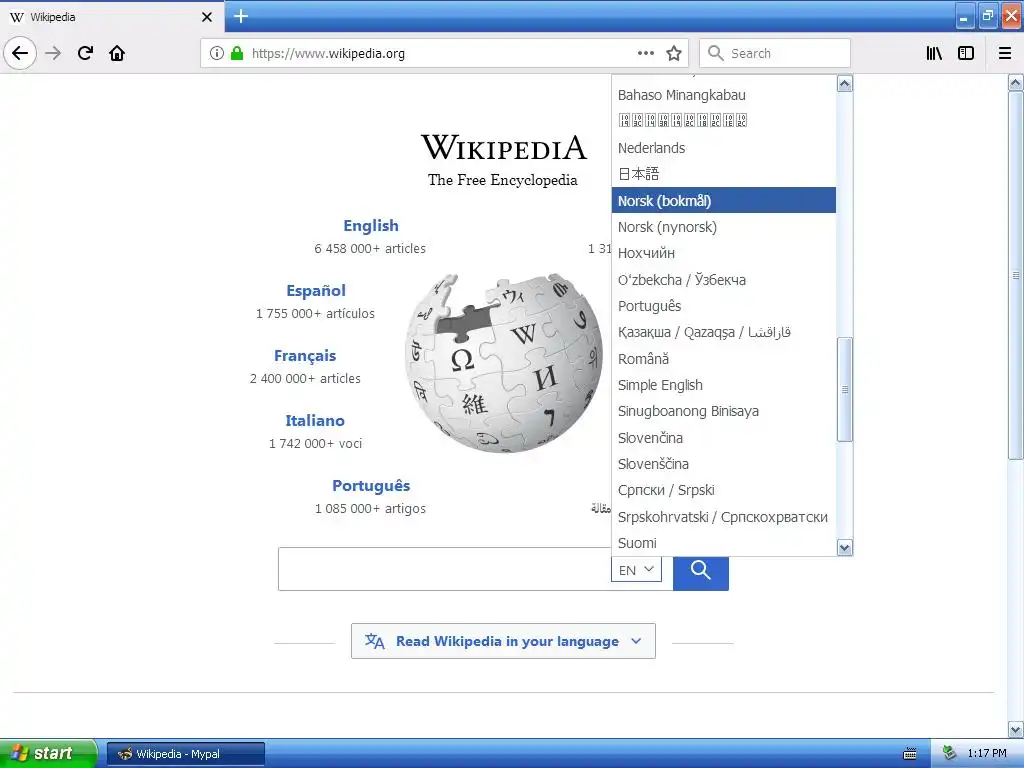Click the blue magnifier search button on Wikipedia
This screenshot has height=768, width=1024.
point(701,570)
